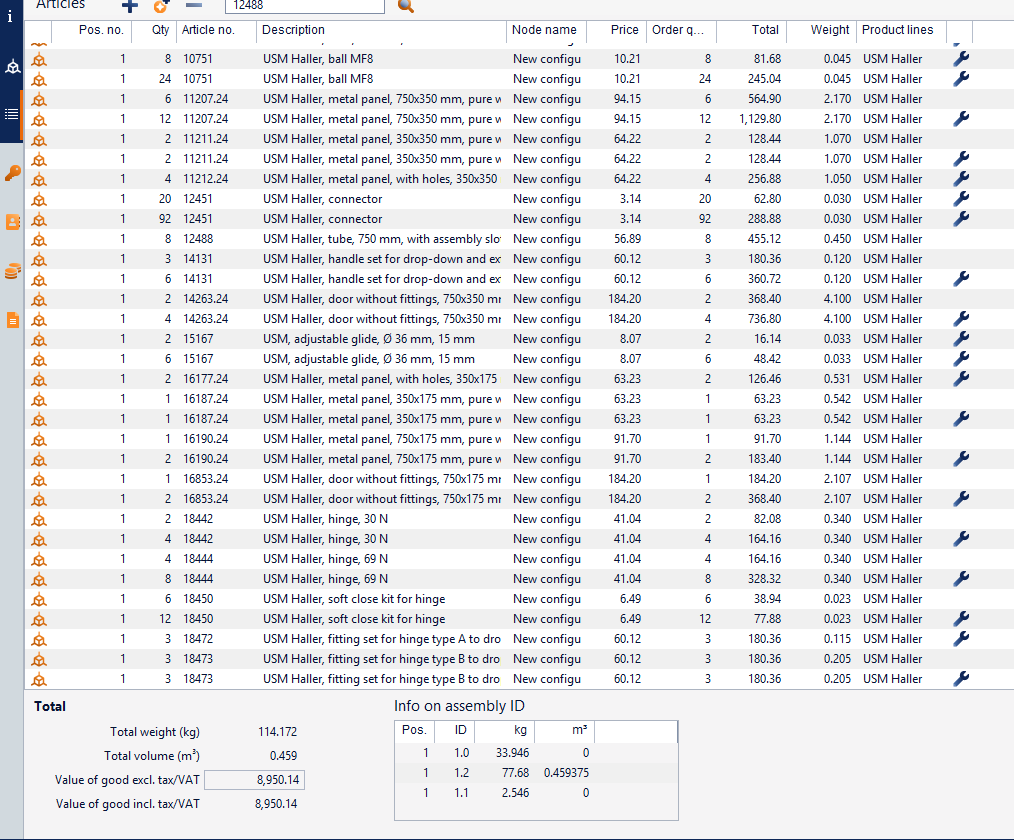
Task: Select article number cell '18472'
Action: [198, 639]
